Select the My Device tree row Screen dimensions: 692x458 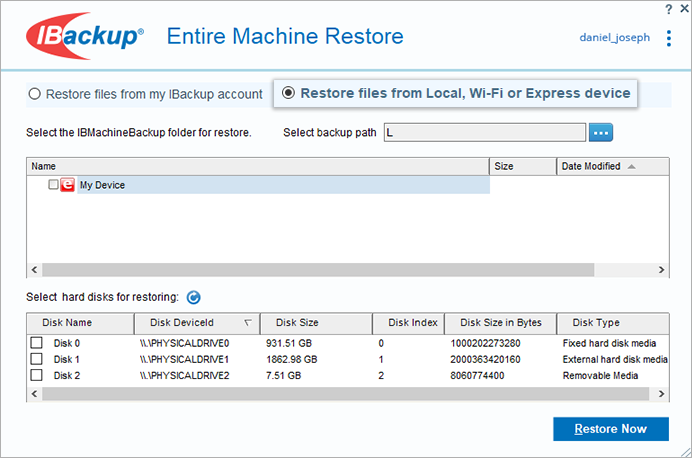[283, 185]
